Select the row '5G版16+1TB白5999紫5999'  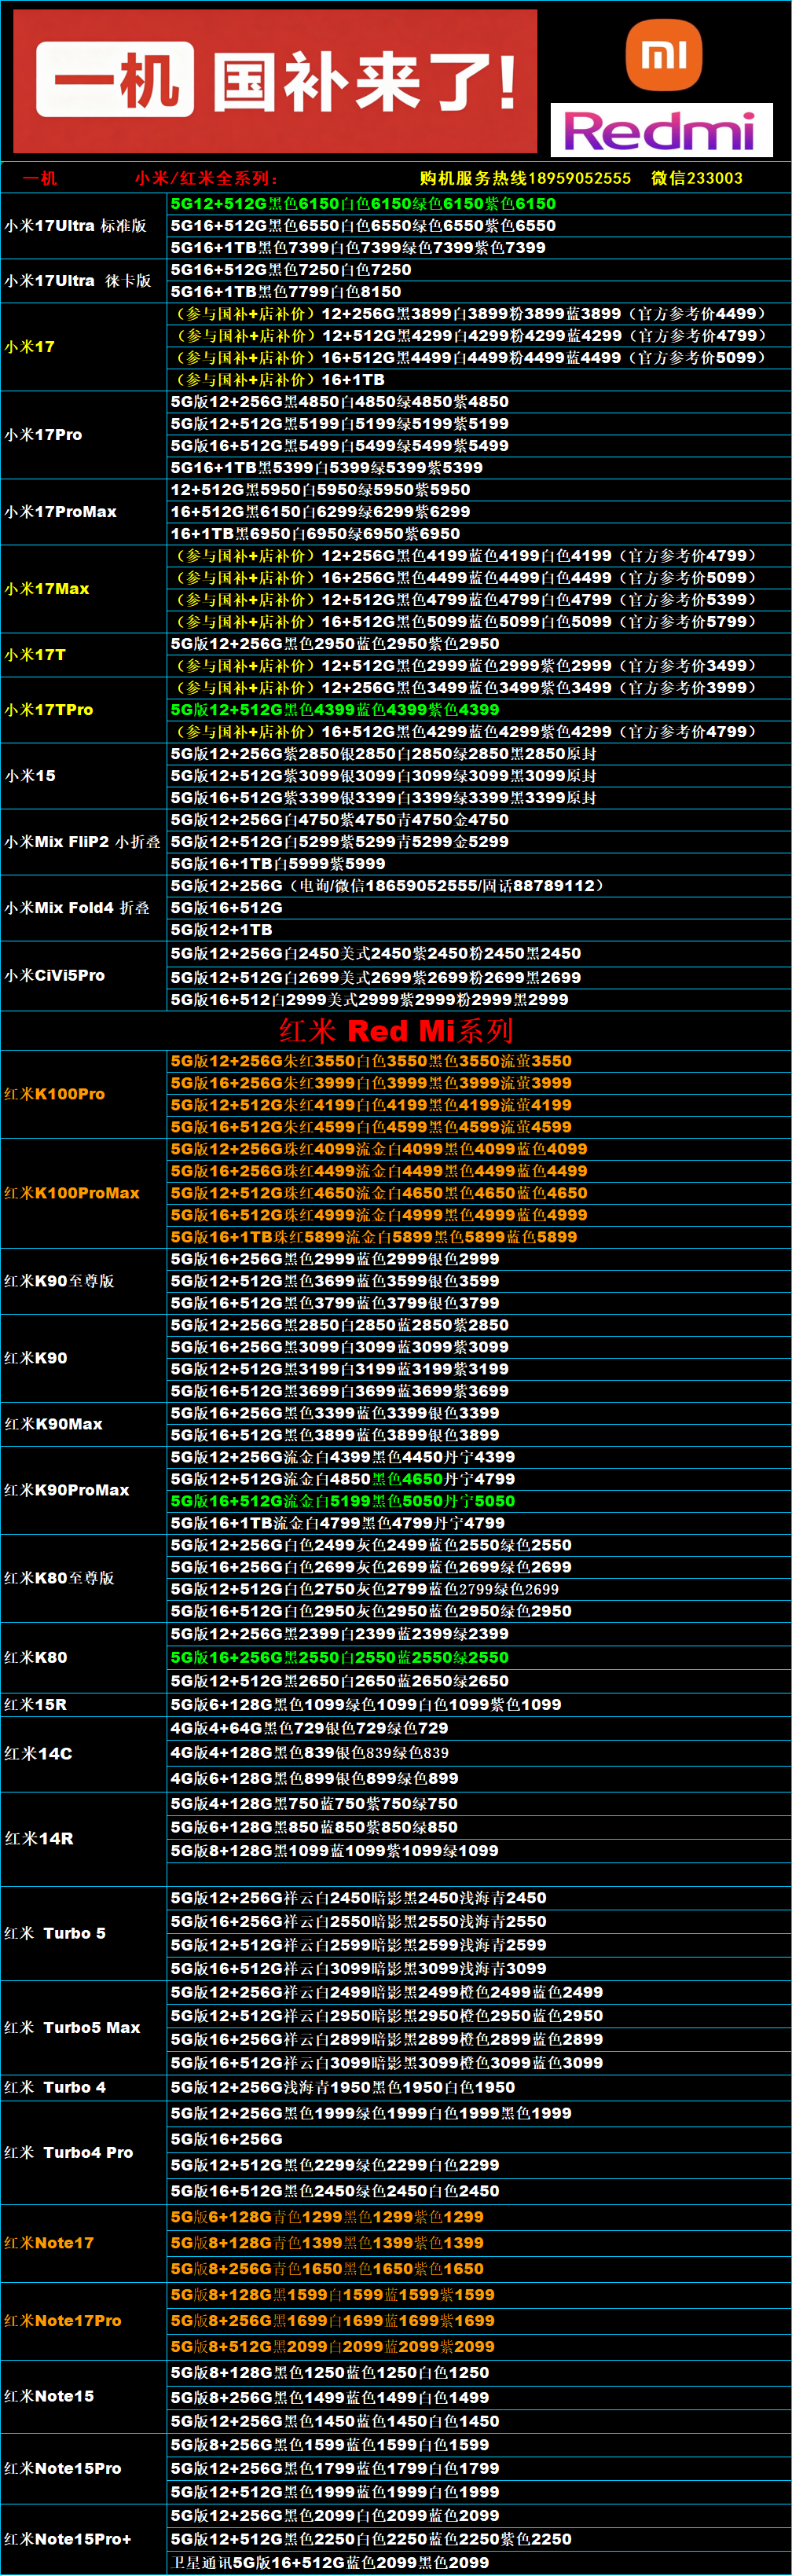point(479,864)
